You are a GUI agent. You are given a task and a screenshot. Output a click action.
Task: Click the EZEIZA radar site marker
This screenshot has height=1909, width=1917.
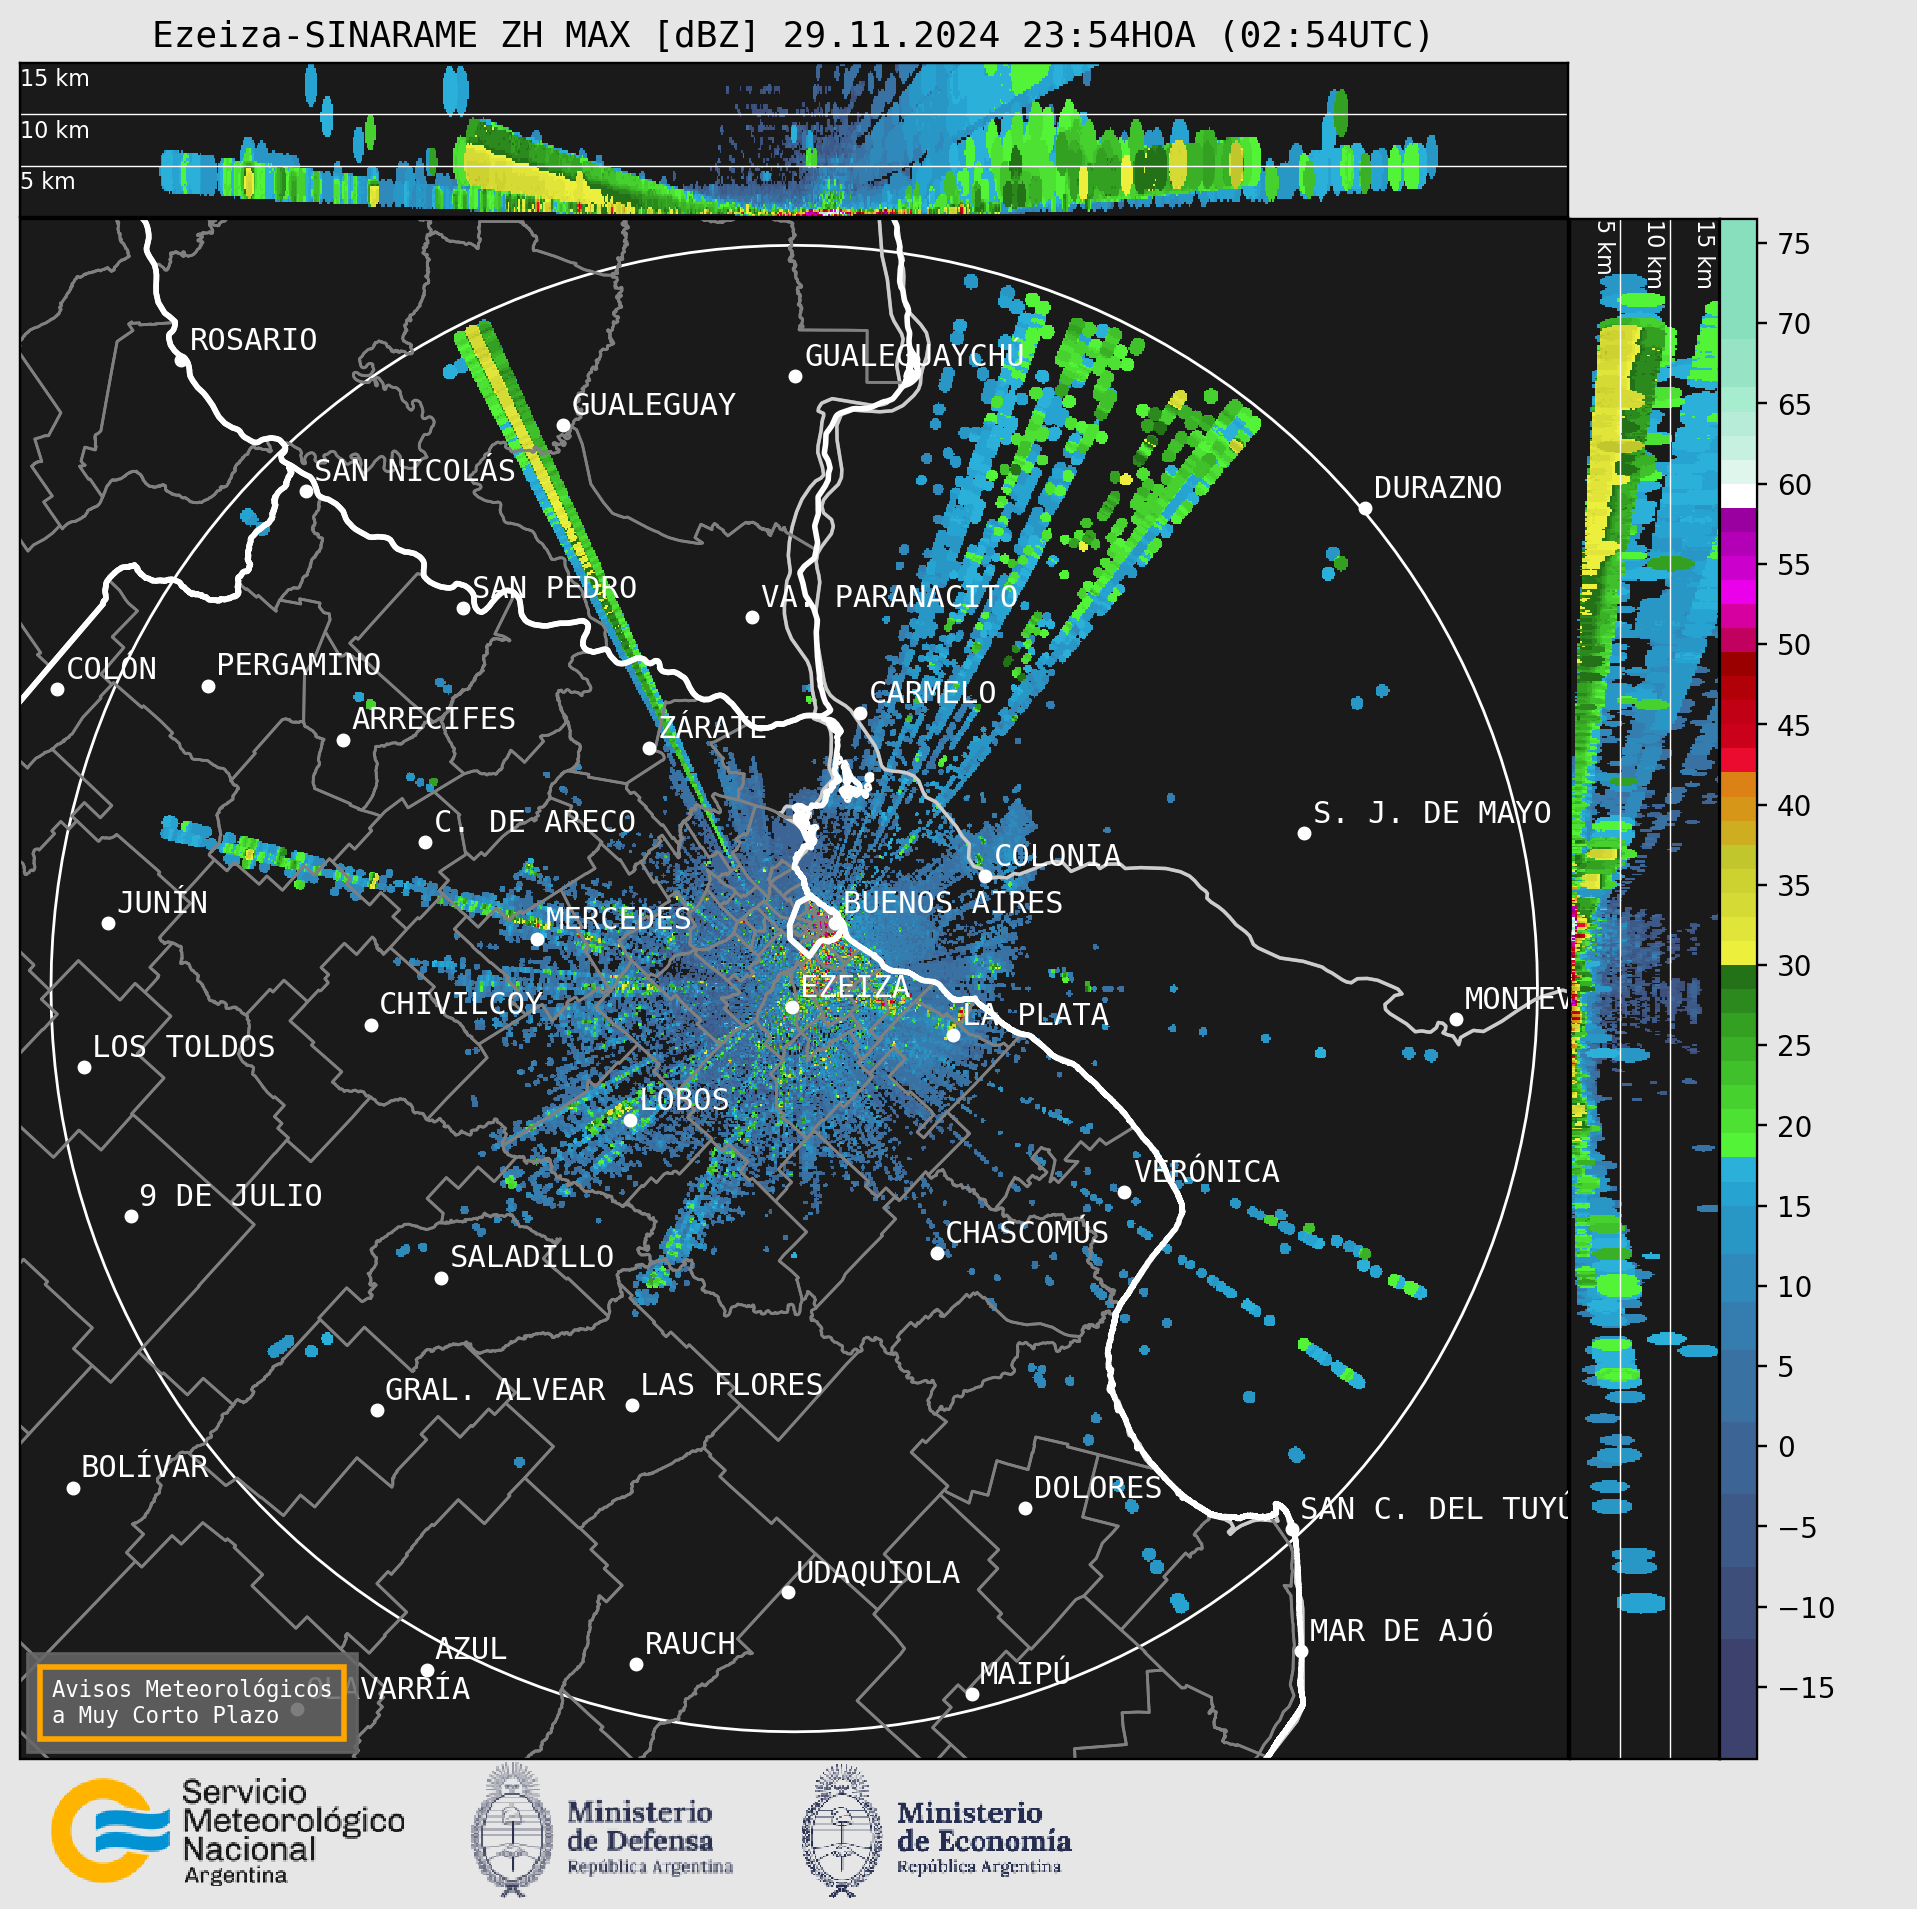point(792,1007)
